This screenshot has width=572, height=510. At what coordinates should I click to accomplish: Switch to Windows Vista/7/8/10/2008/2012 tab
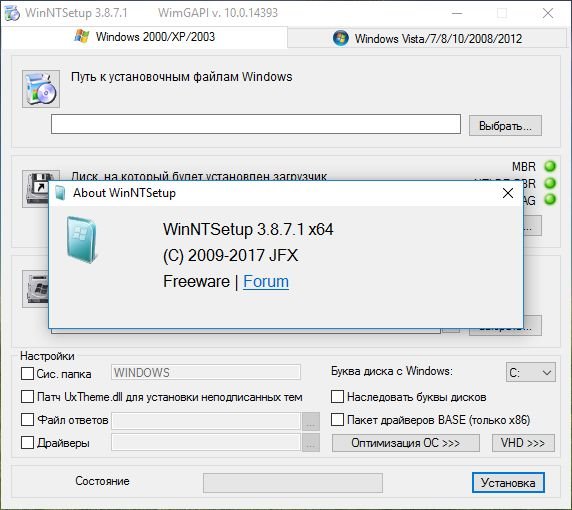click(x=427, y=38)
